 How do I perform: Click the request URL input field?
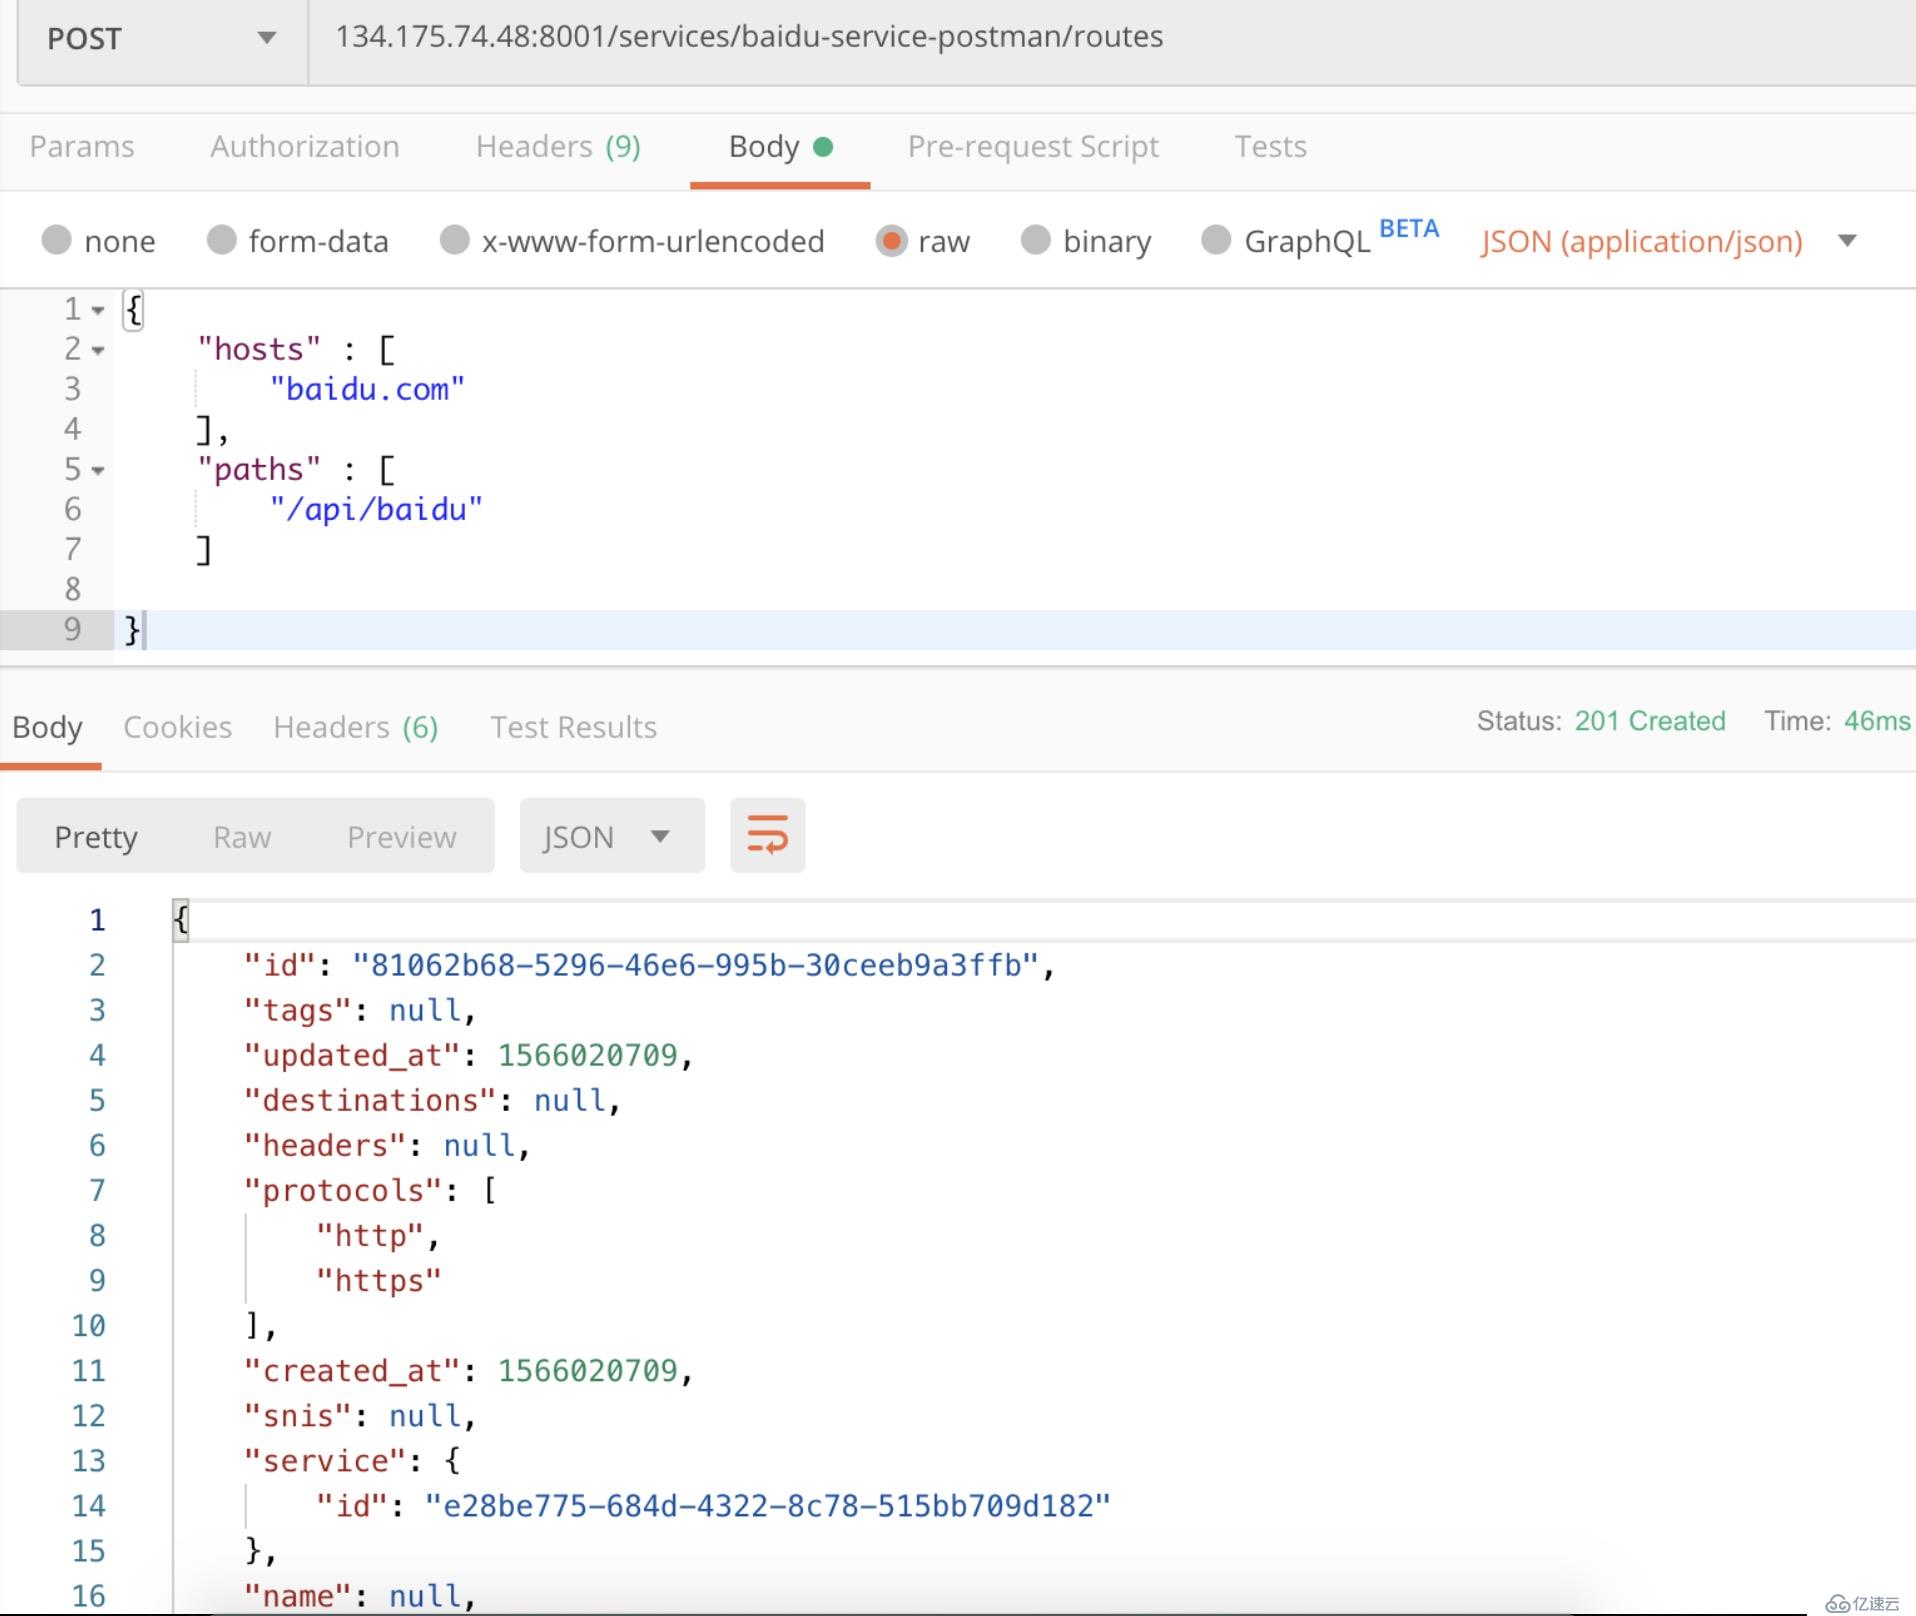(1112, 38)
